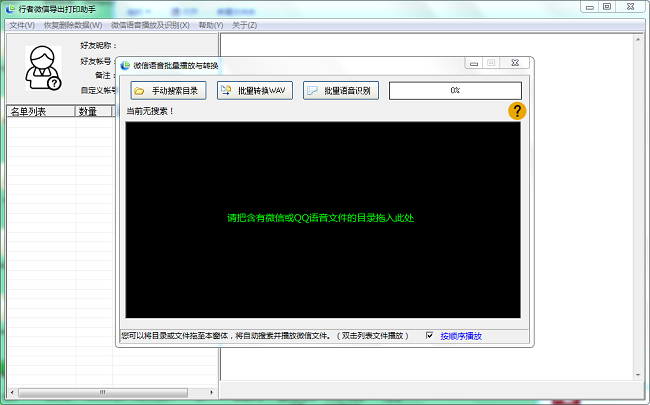Click the main window app logo icon
650x405 pixels.
(10, 9)
